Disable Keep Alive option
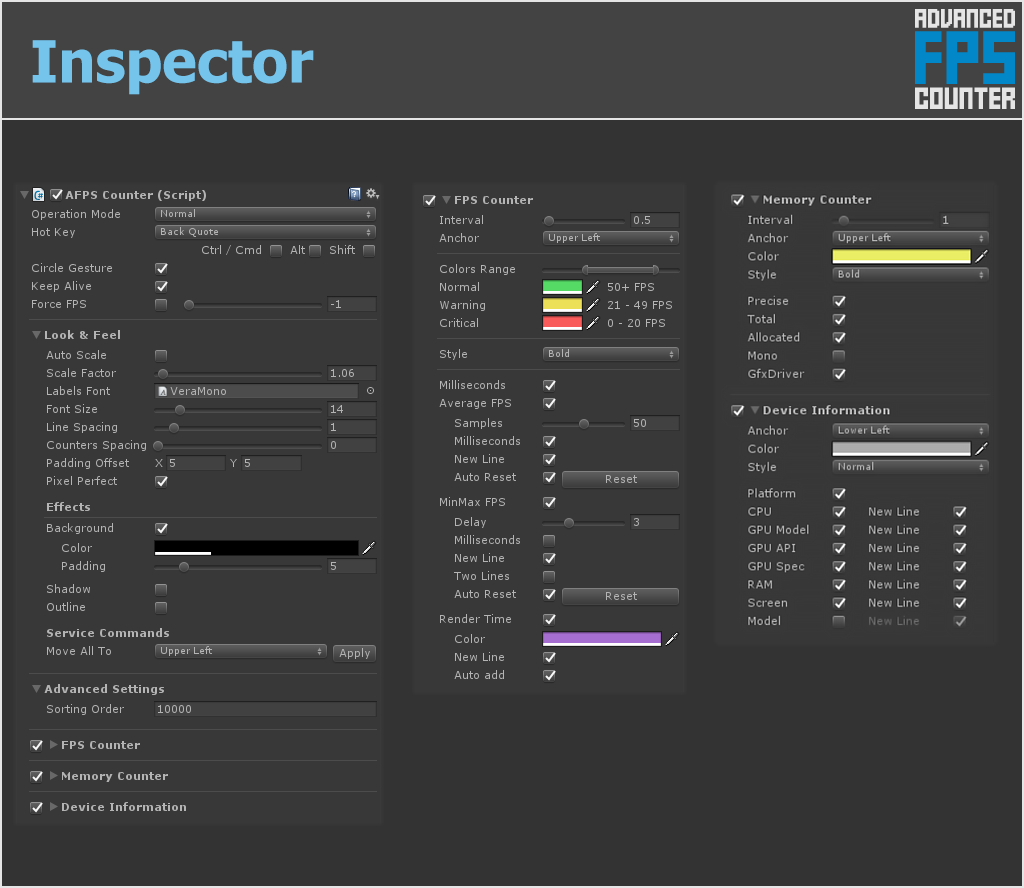 [161, 286]
